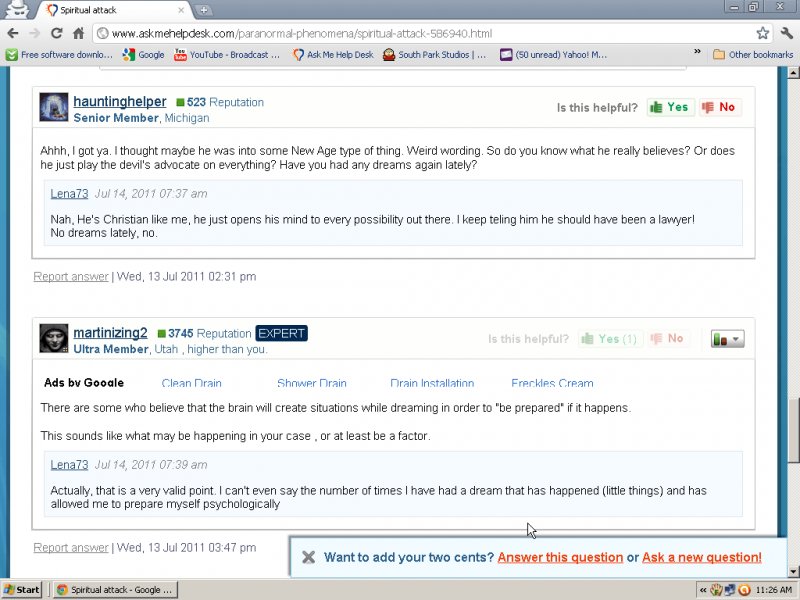Dismiss the two cents popup with X

(309, 557)
